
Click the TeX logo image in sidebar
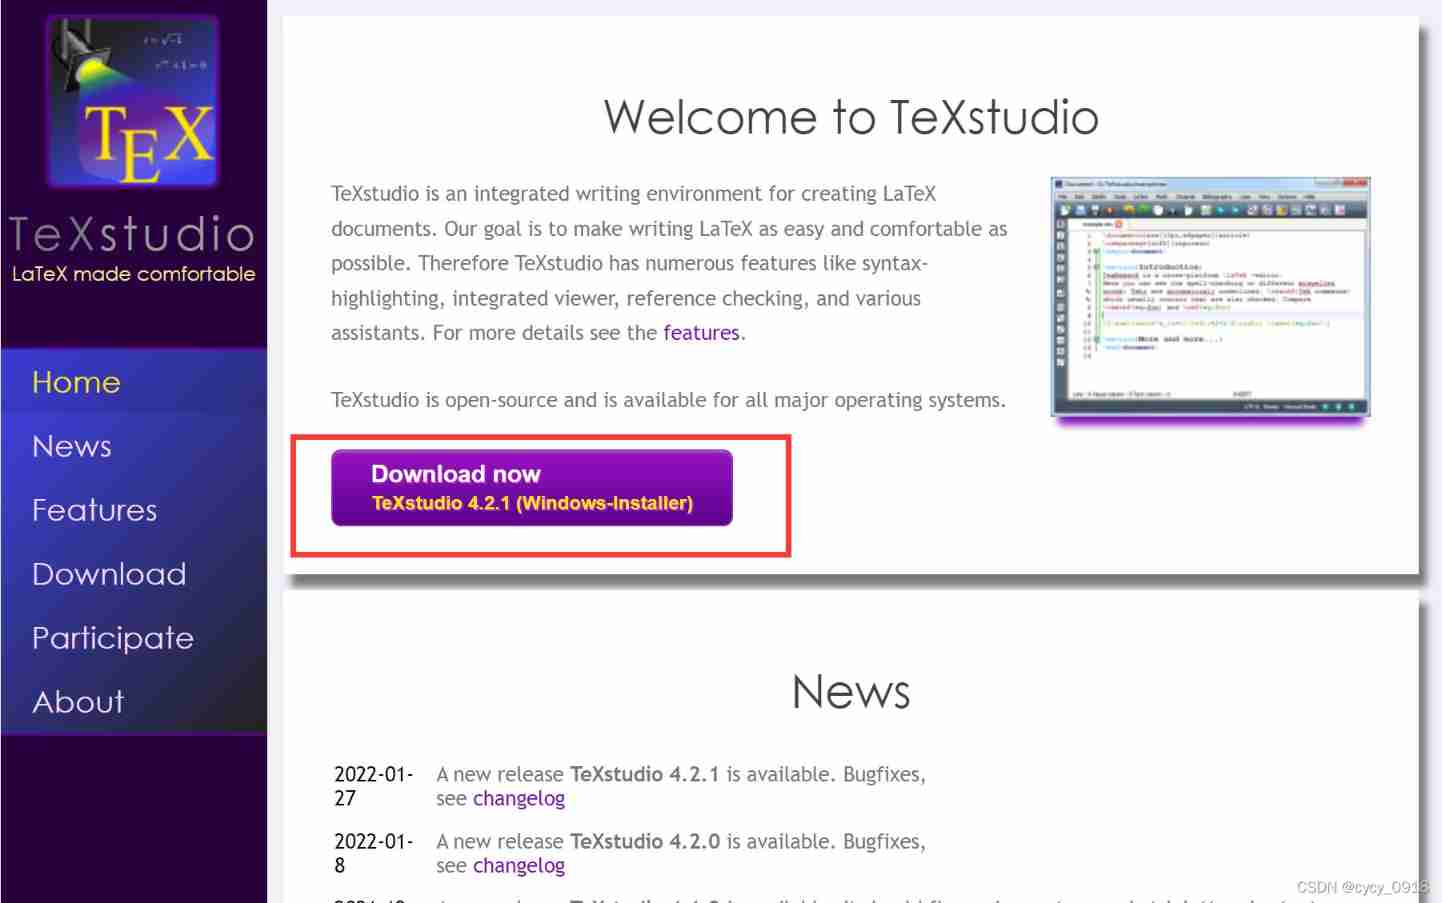133,100
